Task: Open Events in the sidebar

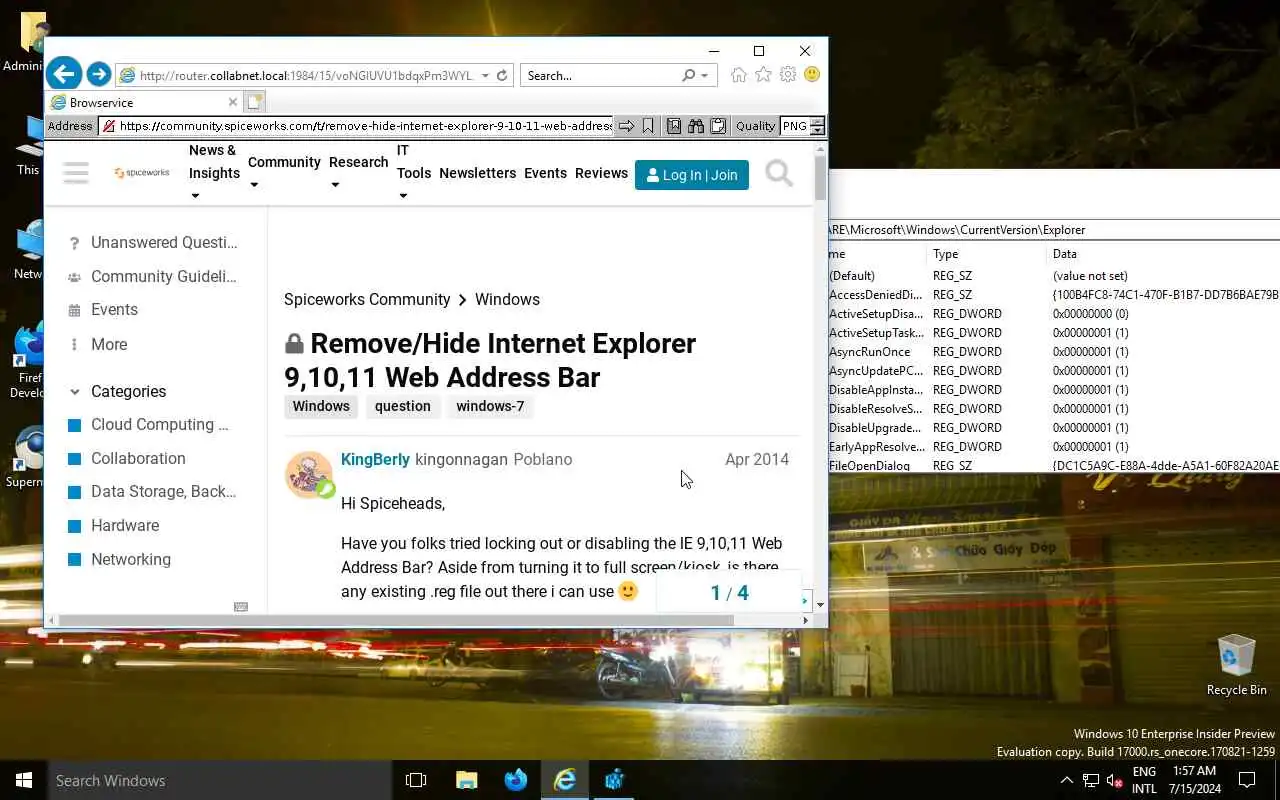Action: (103, 310)
